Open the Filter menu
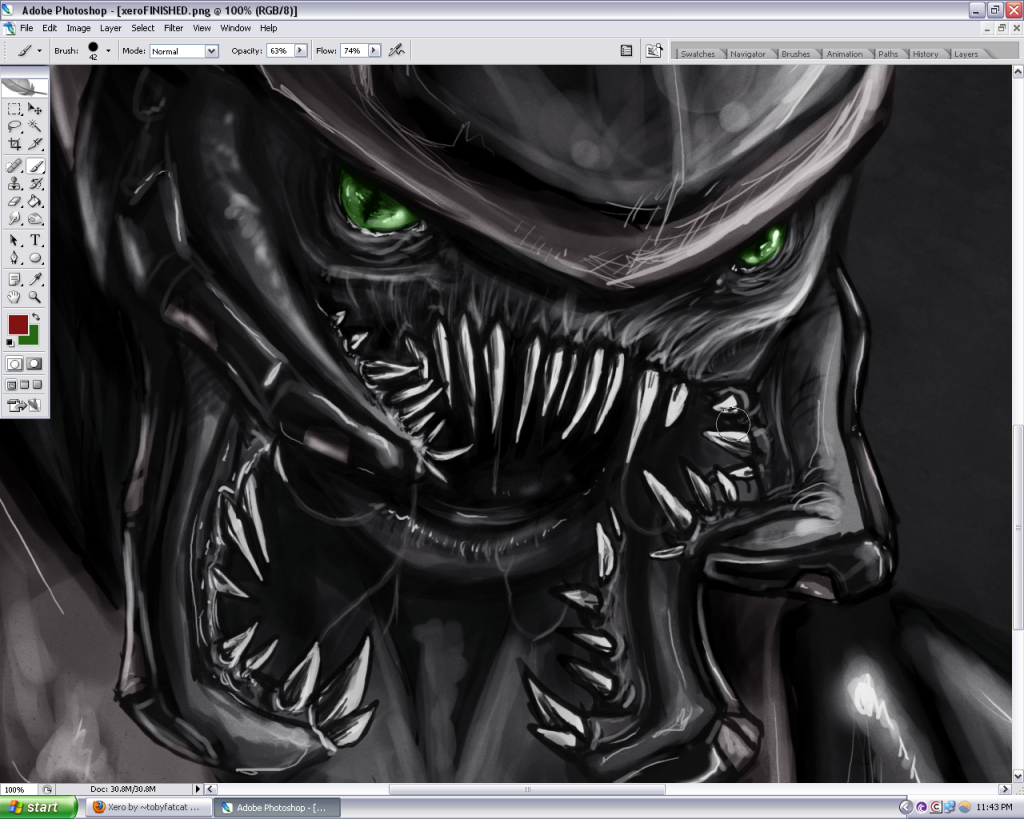This screenshot has height=819, width=1024. (173, 28)
